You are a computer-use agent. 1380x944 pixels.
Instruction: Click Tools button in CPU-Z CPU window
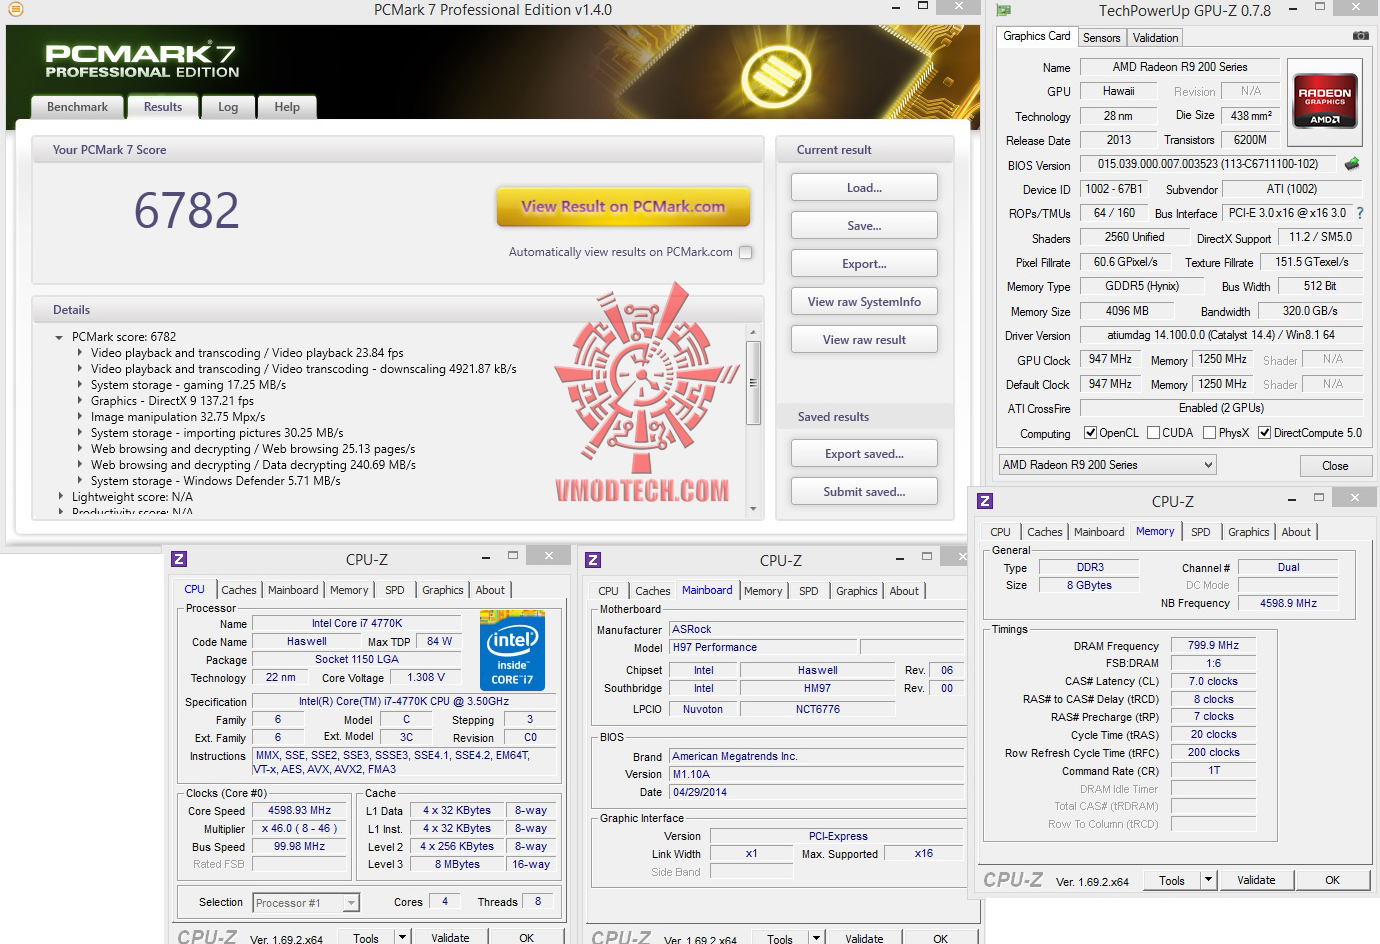(x=366, y=937)
